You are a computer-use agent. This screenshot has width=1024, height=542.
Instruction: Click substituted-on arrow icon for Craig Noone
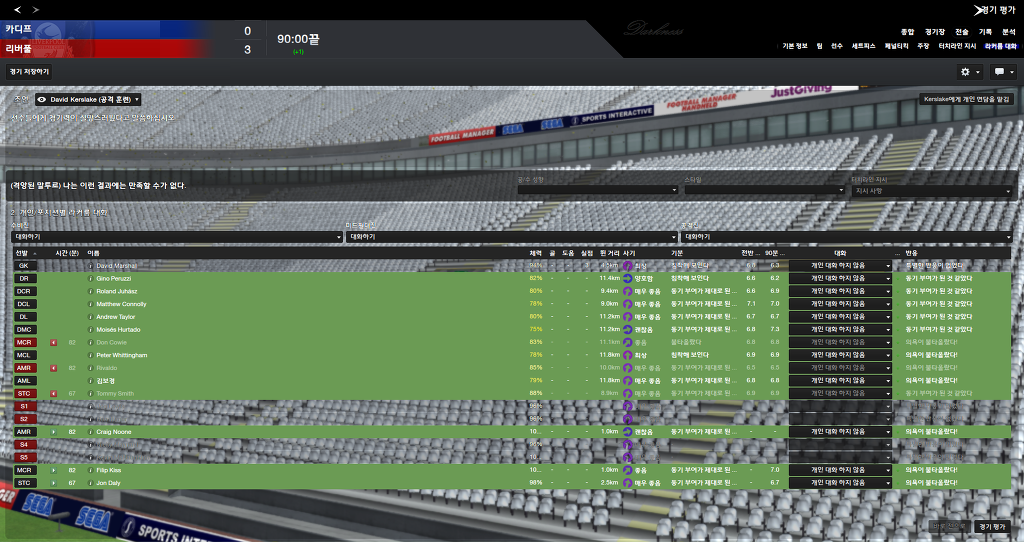pyautogui.click(x=53, y=431)
